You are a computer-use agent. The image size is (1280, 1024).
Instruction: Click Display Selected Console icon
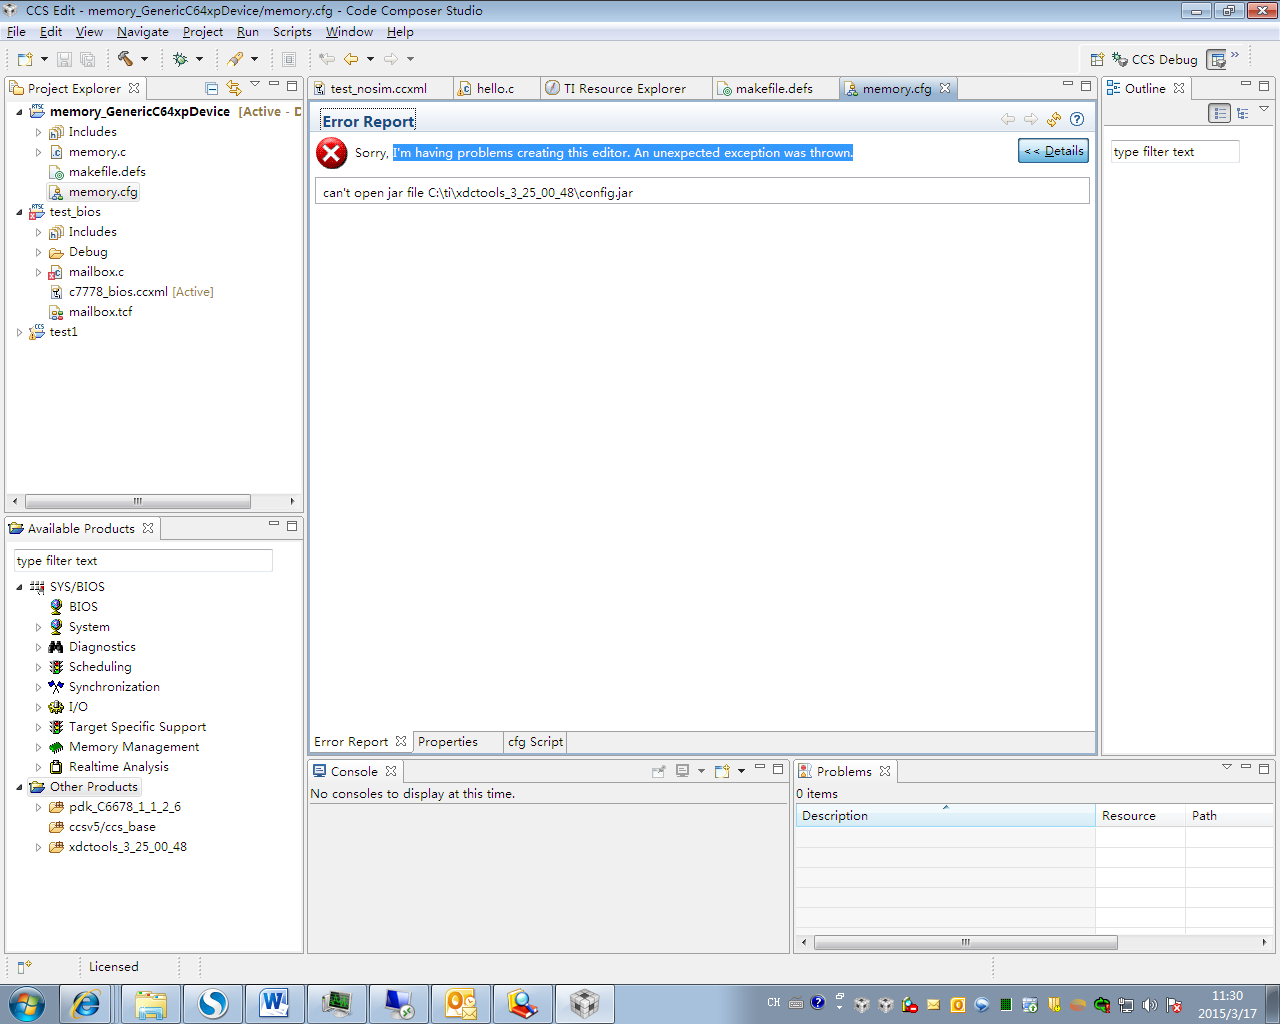point(683,771)
